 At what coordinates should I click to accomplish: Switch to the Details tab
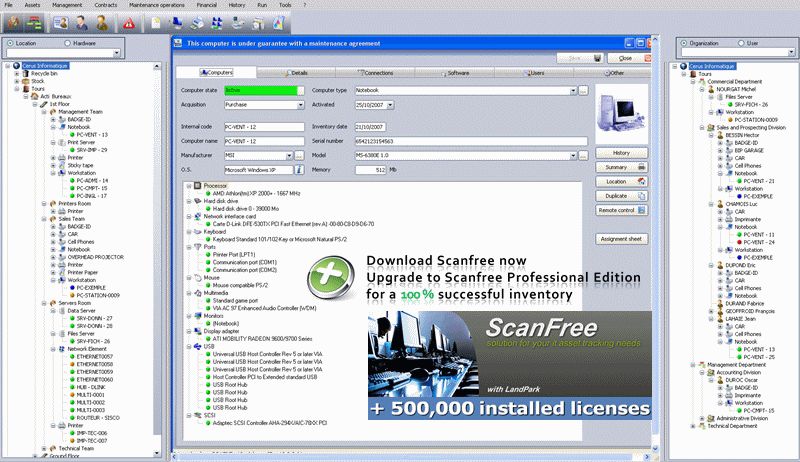(296, 73)
